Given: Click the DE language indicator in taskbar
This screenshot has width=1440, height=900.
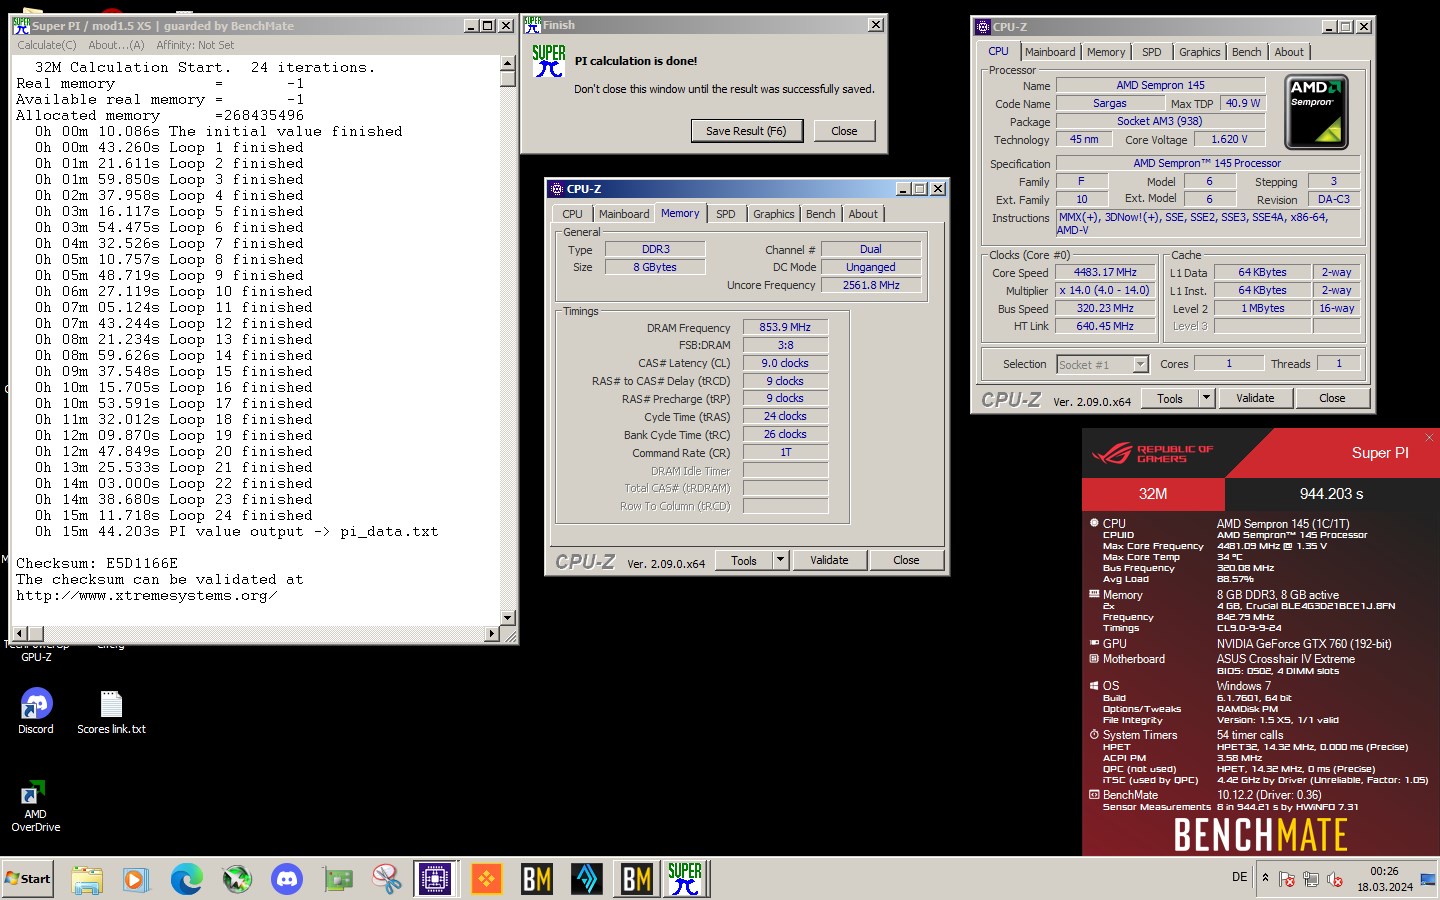Looking at the screenshot, I should [x=1239, y=877].
